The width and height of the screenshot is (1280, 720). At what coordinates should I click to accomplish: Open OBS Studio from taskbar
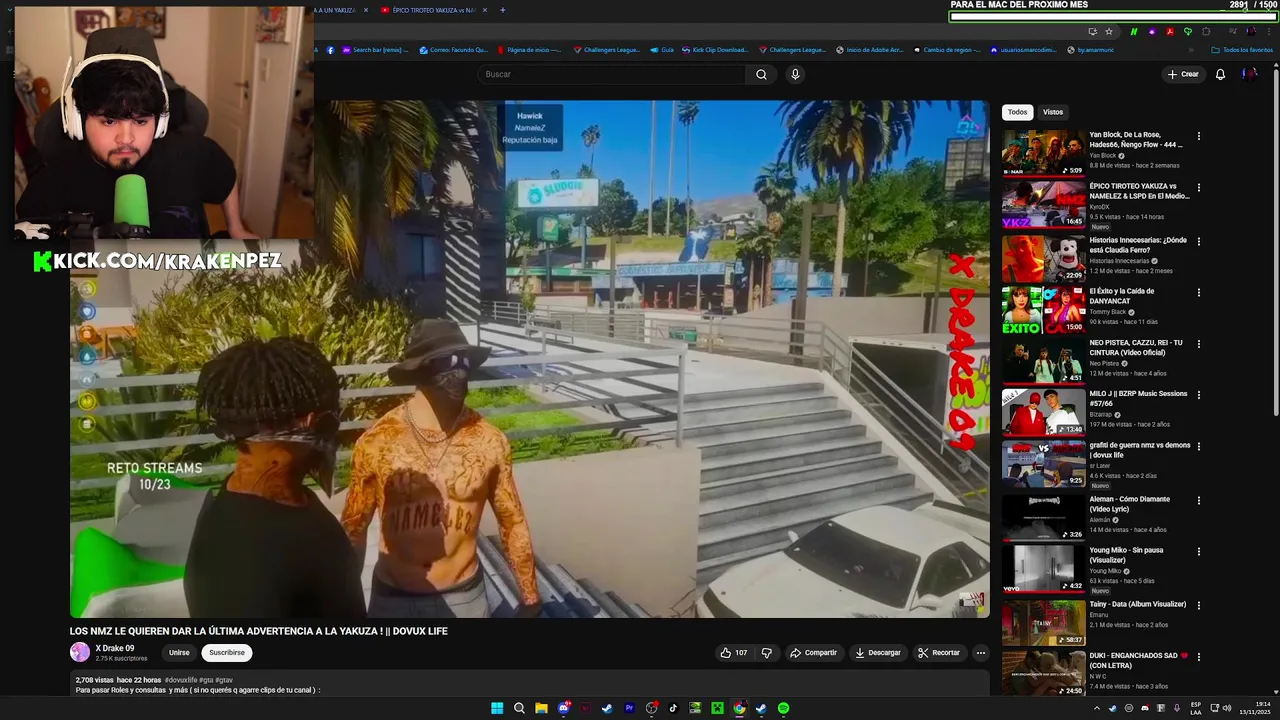tap(651, 708)
